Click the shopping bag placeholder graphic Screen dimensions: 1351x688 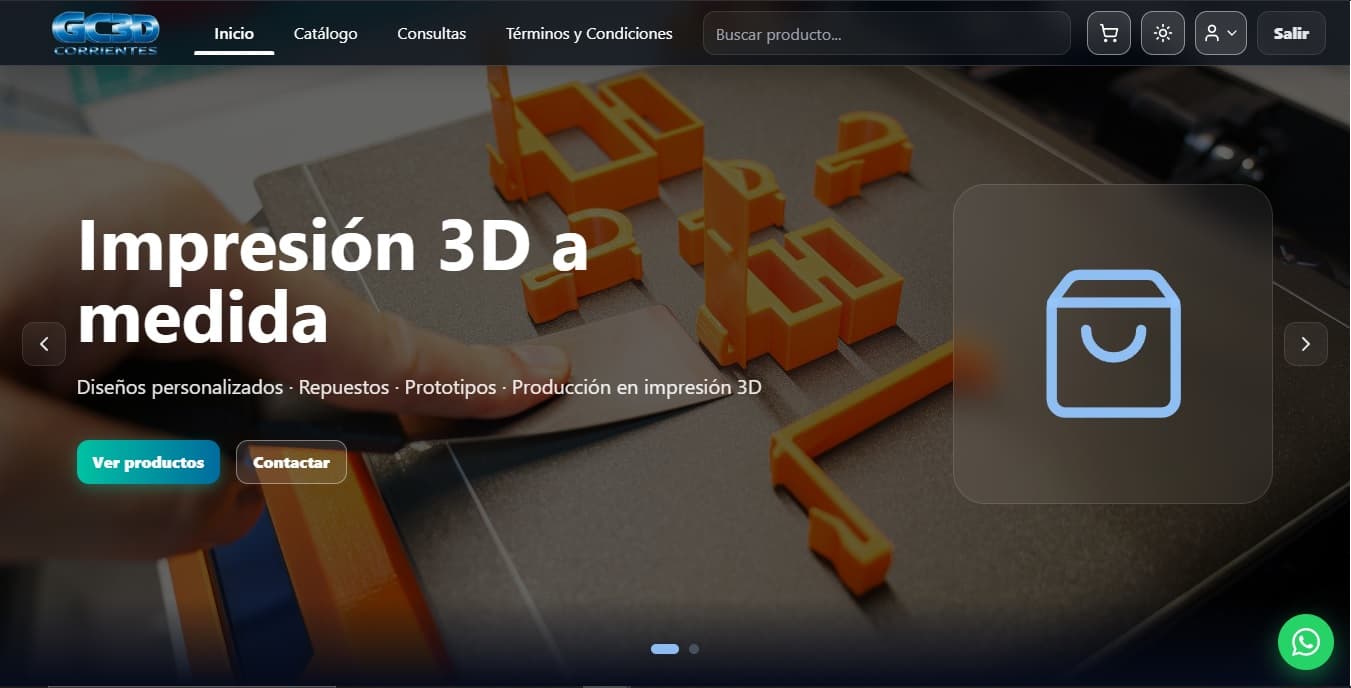tap(1113, 343)
